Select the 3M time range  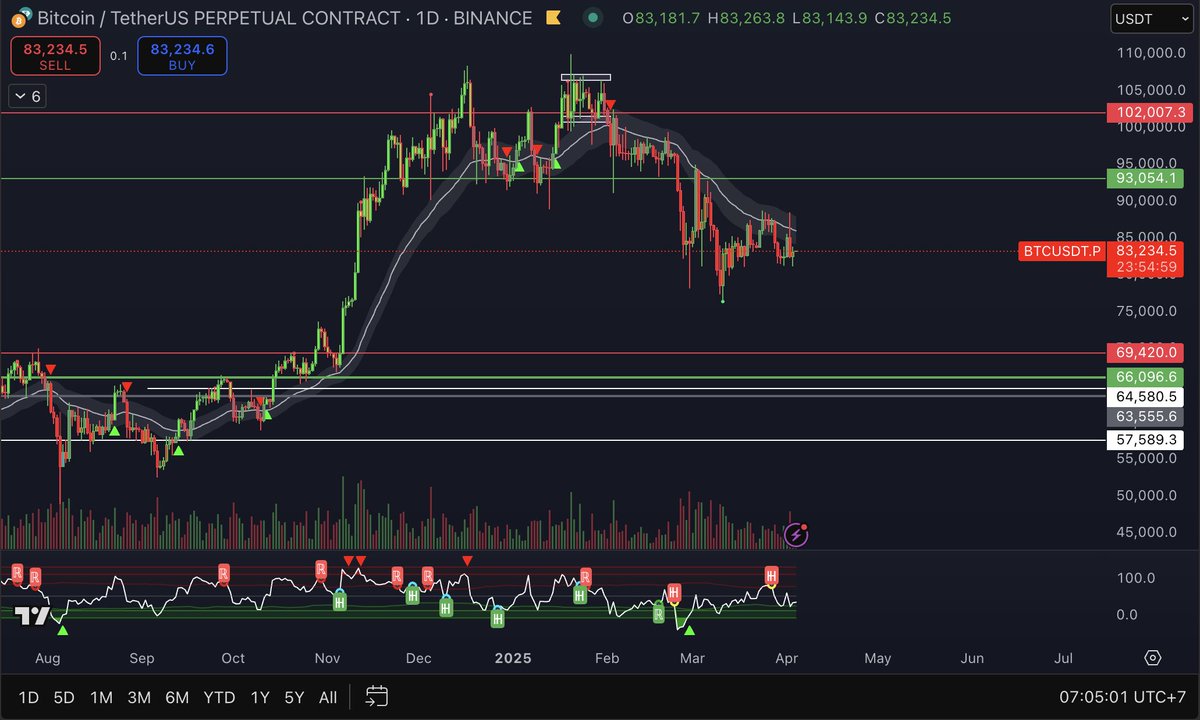click(x=139, y=697)
